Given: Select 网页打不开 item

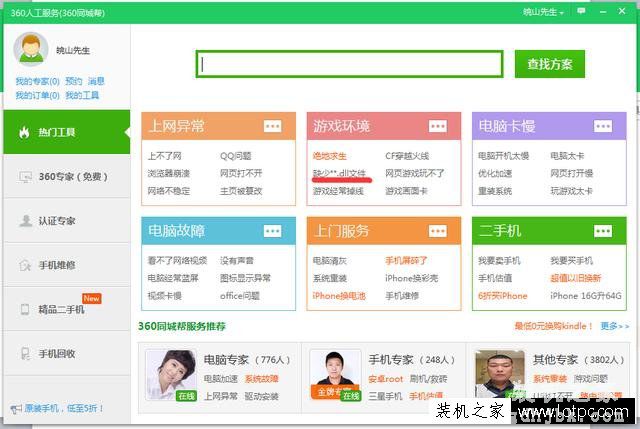Looking at the screenshot, I should (x=241, y=173).
